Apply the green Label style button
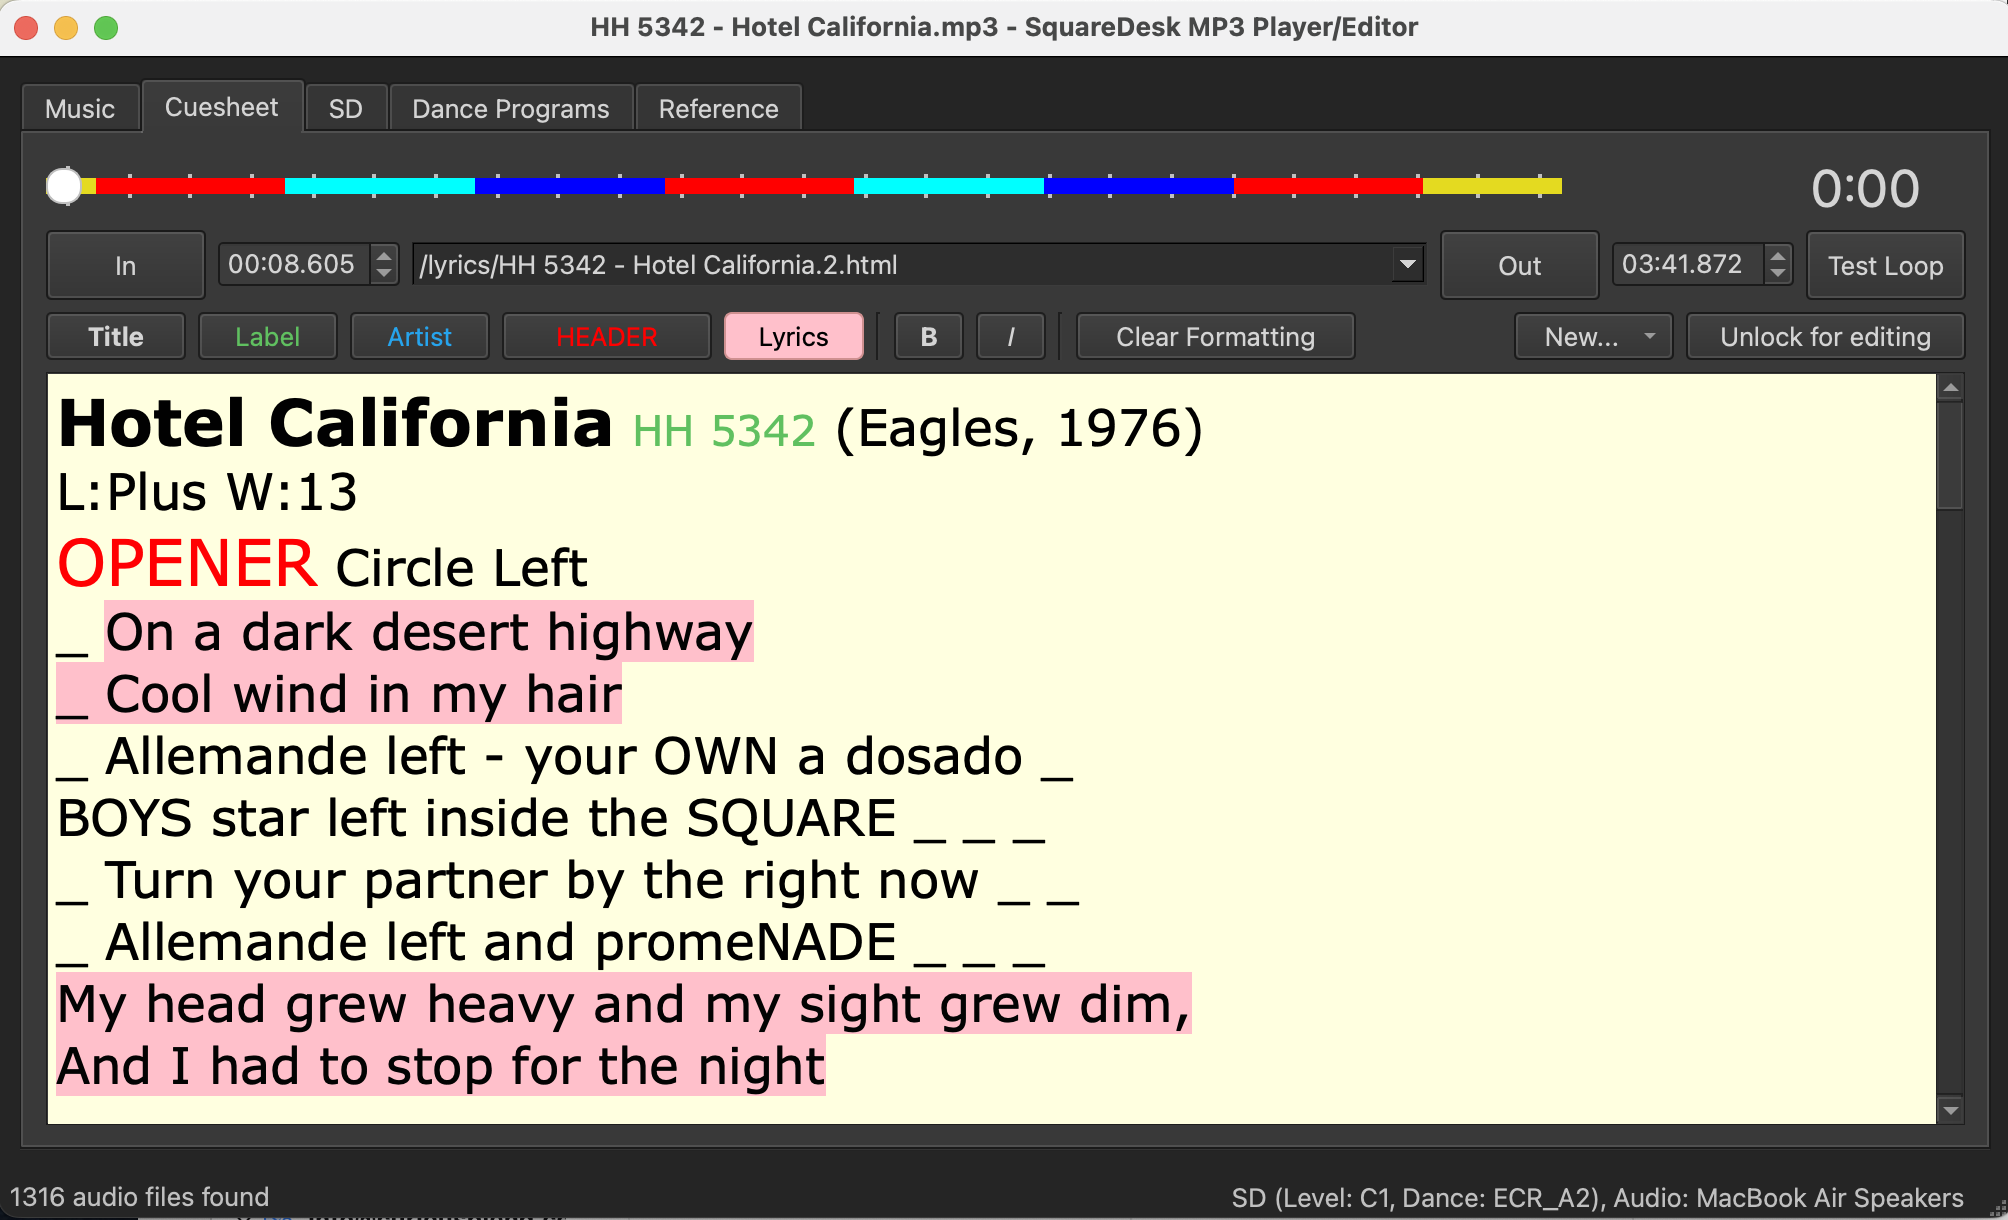 click(x=267, y=336)
